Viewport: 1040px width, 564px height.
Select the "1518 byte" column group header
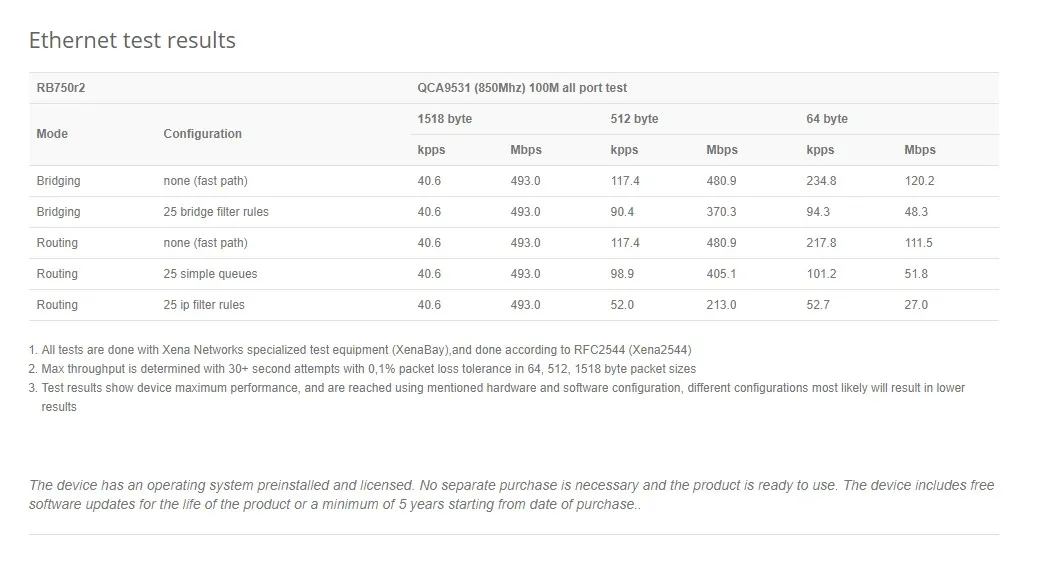point(445,119)
